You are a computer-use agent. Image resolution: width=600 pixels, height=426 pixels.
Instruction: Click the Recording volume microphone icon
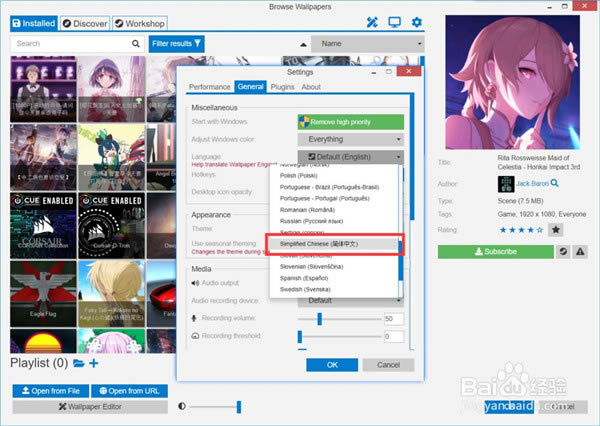194,318
